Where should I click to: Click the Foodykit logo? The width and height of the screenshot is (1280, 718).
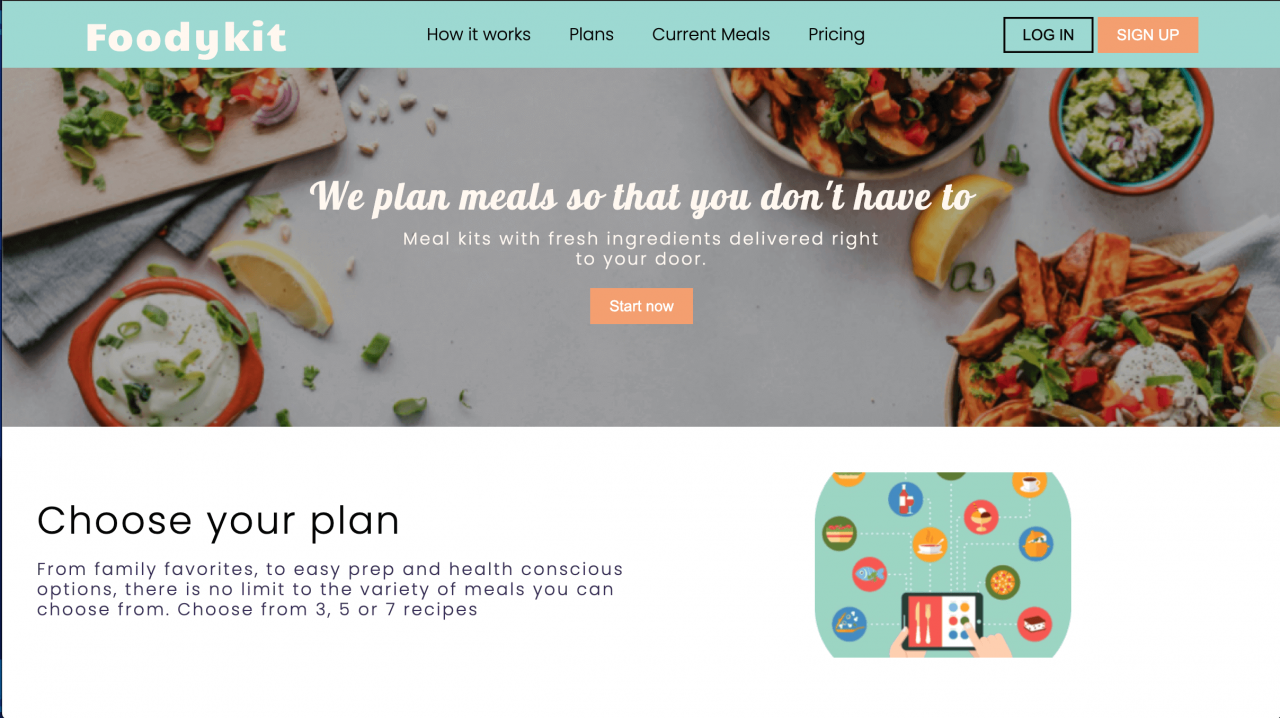pos(186,38)
